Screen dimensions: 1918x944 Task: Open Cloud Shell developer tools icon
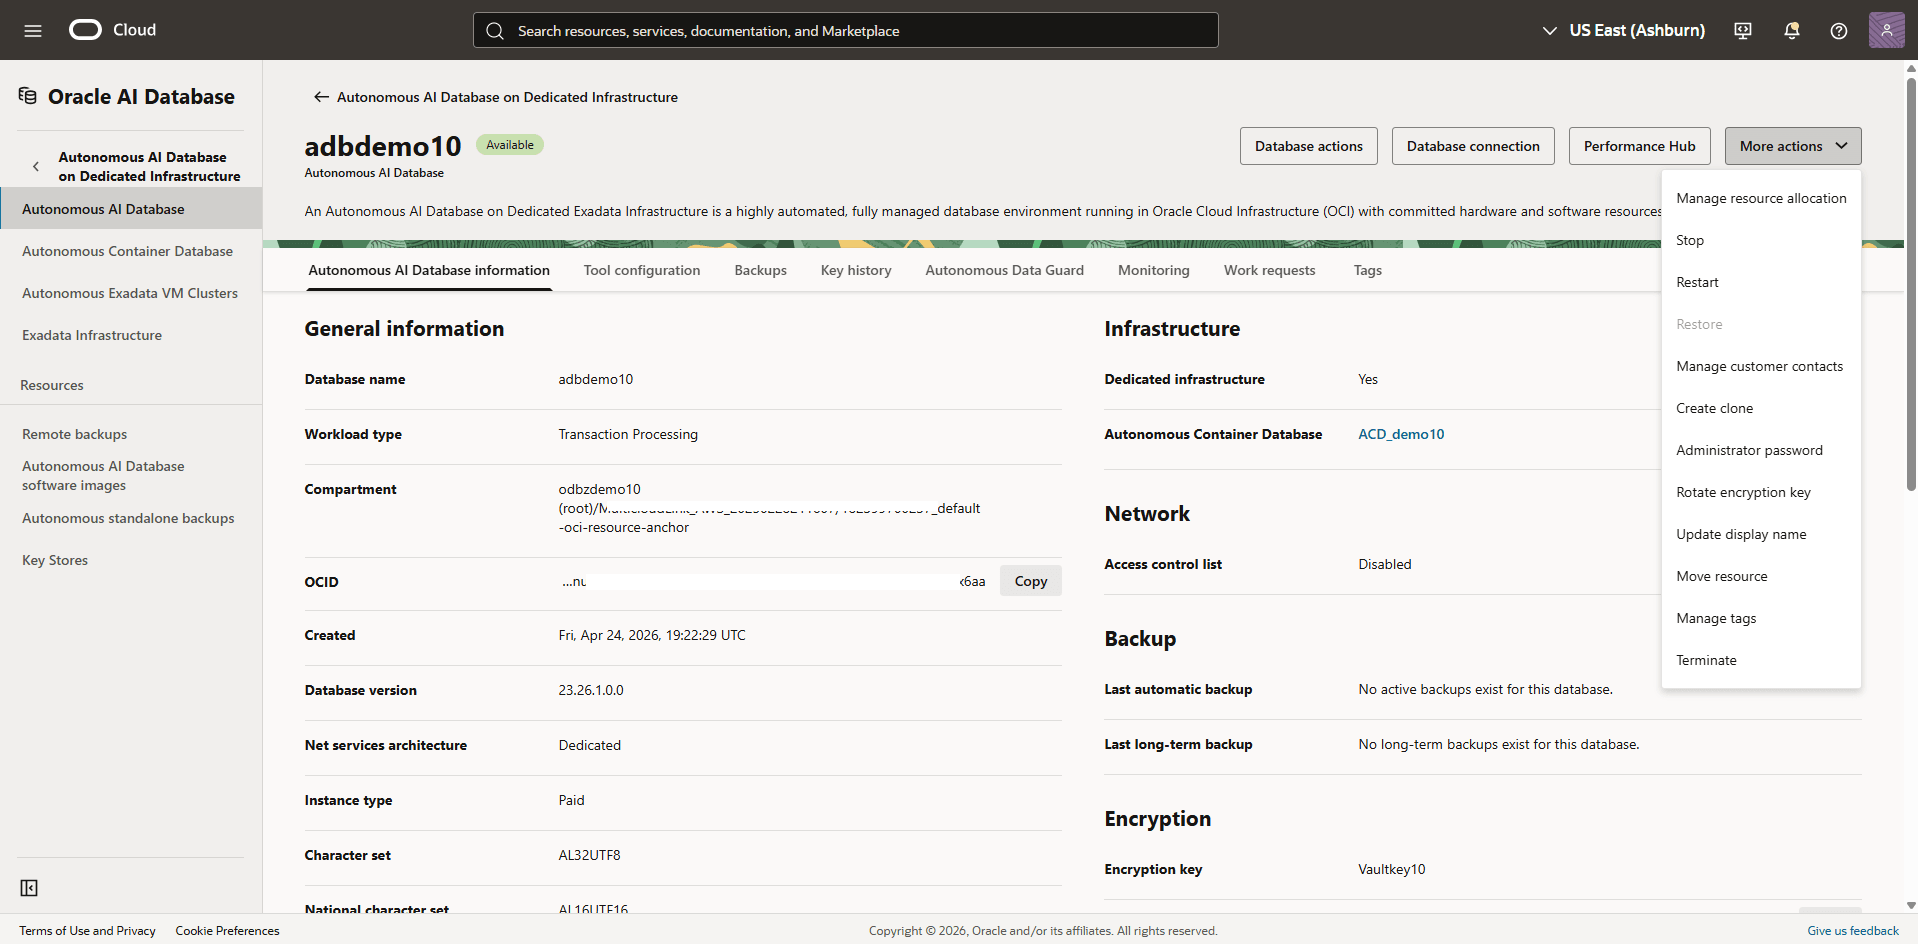pos(1743,30)
